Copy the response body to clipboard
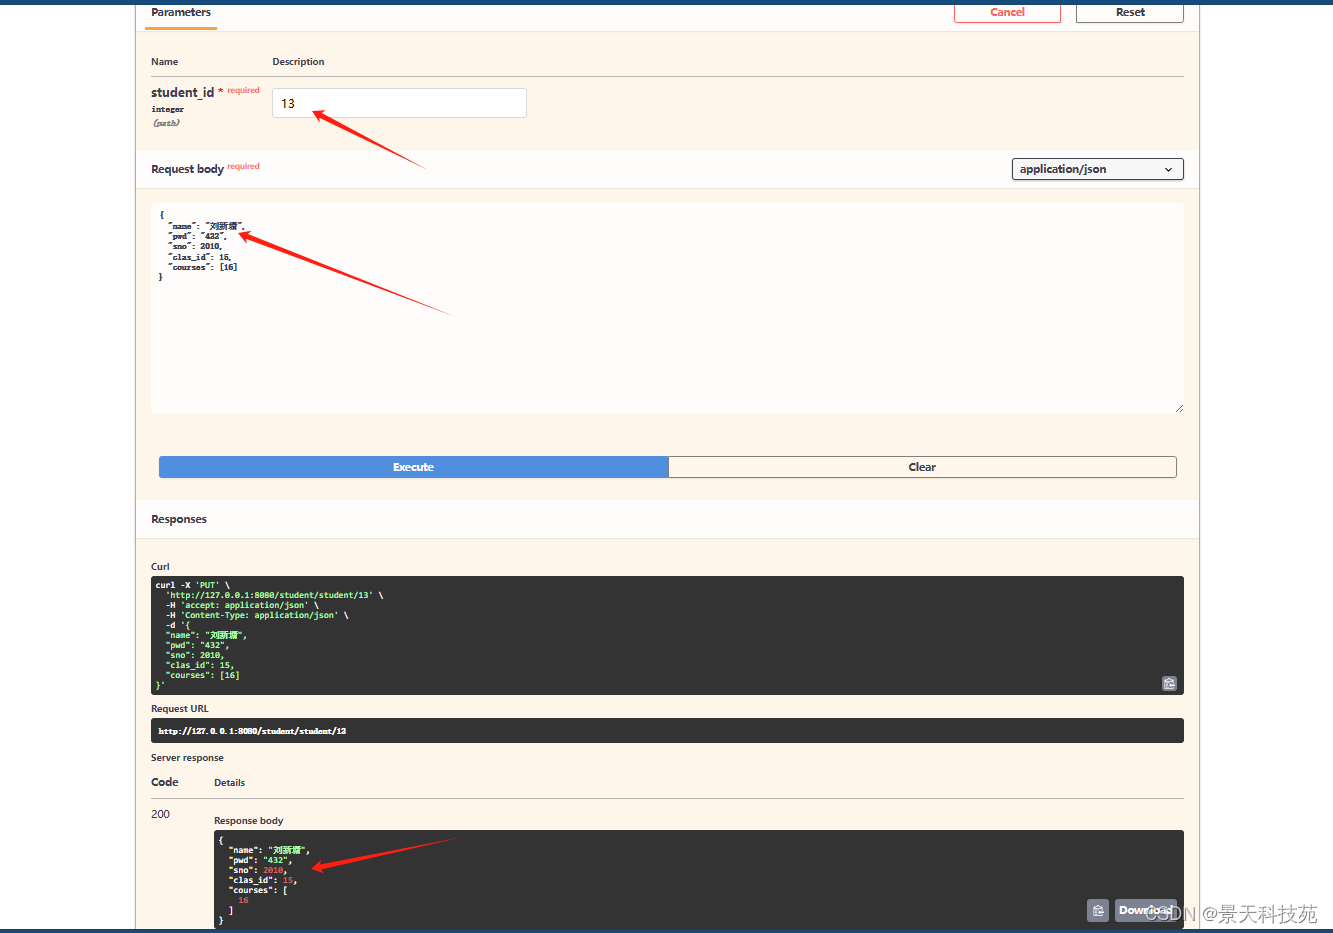The height and width of the screenshot is (933, 1333). [1098, 910]
